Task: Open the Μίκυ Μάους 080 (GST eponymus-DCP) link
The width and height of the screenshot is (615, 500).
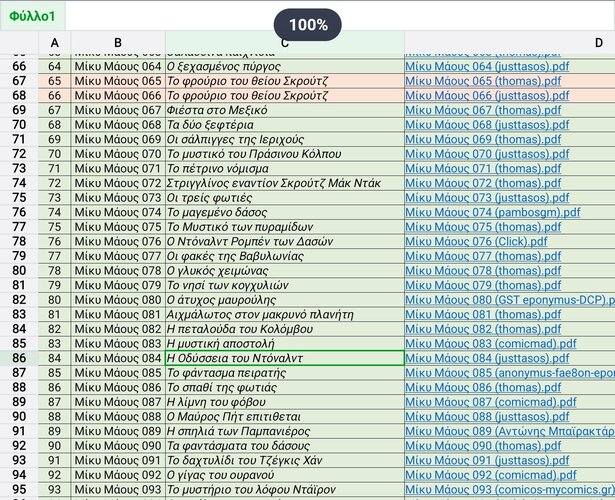Action: (509, 299)
